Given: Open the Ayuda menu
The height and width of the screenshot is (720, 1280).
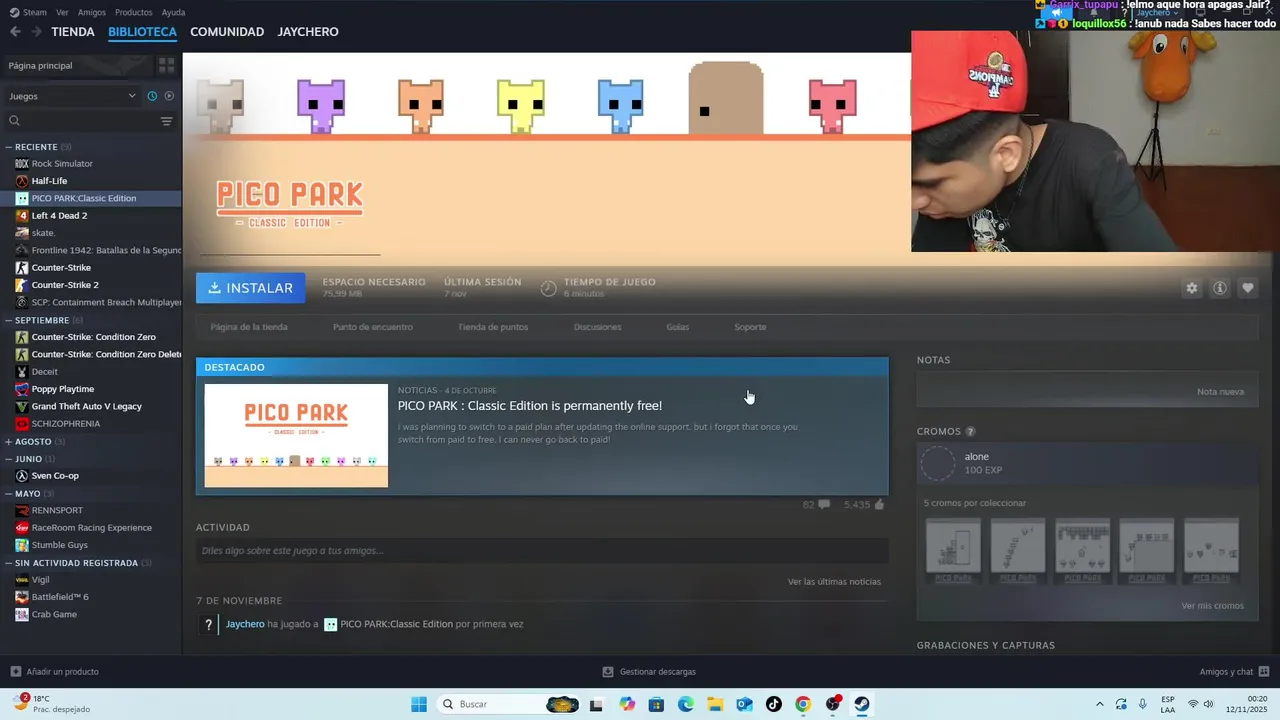Looking at the screenshot, I should [173, 12].
